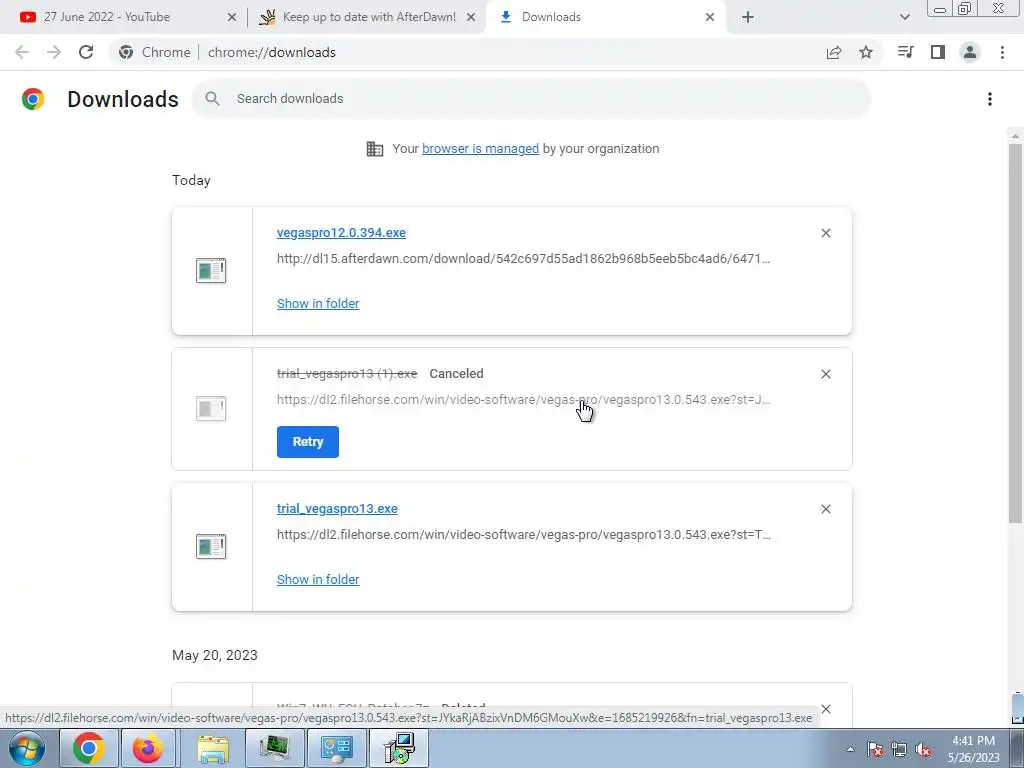
Task: Click the Chrome site info chip
Action: pos(155,52)
